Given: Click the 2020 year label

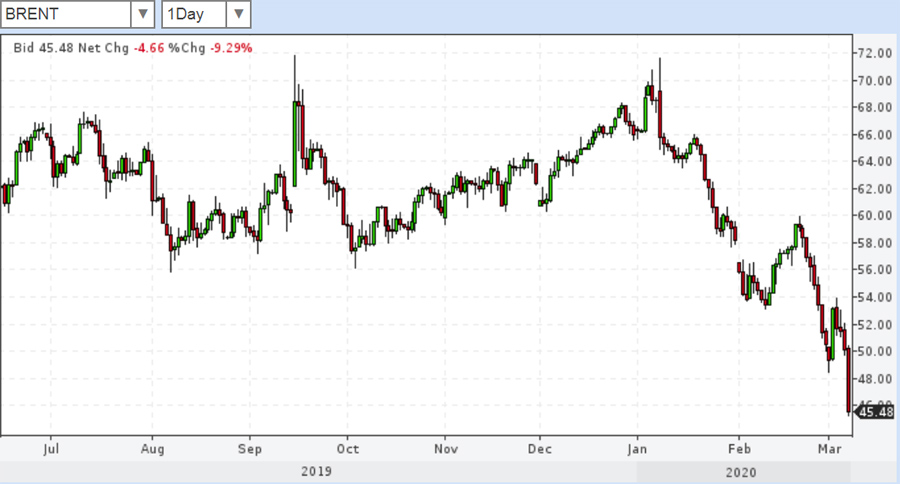Looking at the screenshot, I should click(x=741, y=473).
